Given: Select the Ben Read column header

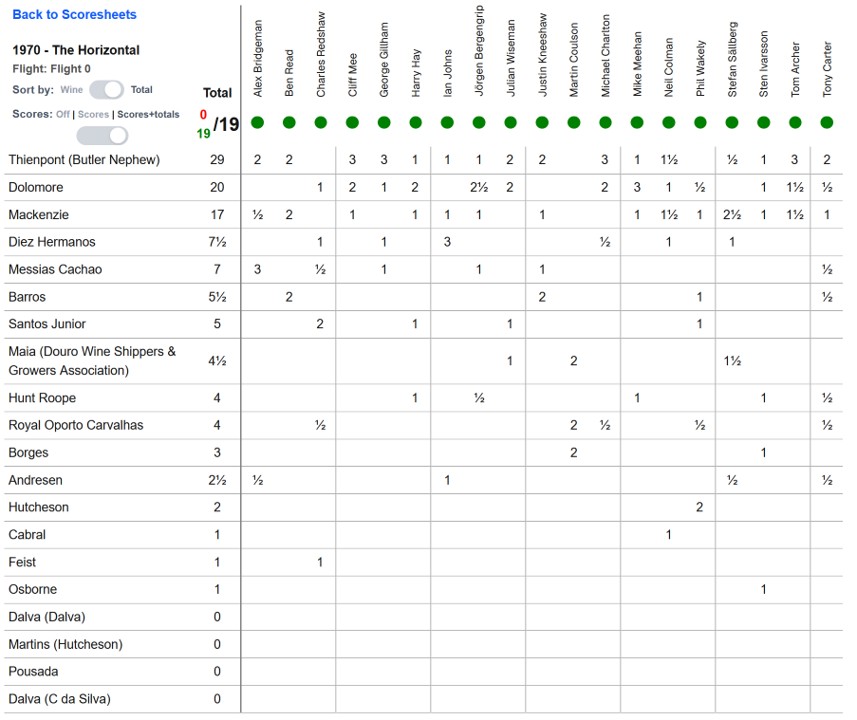Looking at the screenshot, I should coord(289,72).
